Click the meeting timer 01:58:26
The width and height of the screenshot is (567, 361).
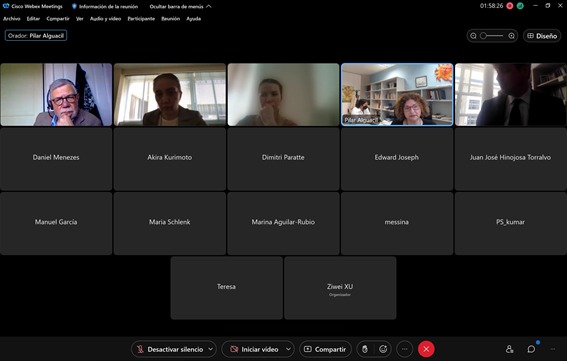click(491, 6)
